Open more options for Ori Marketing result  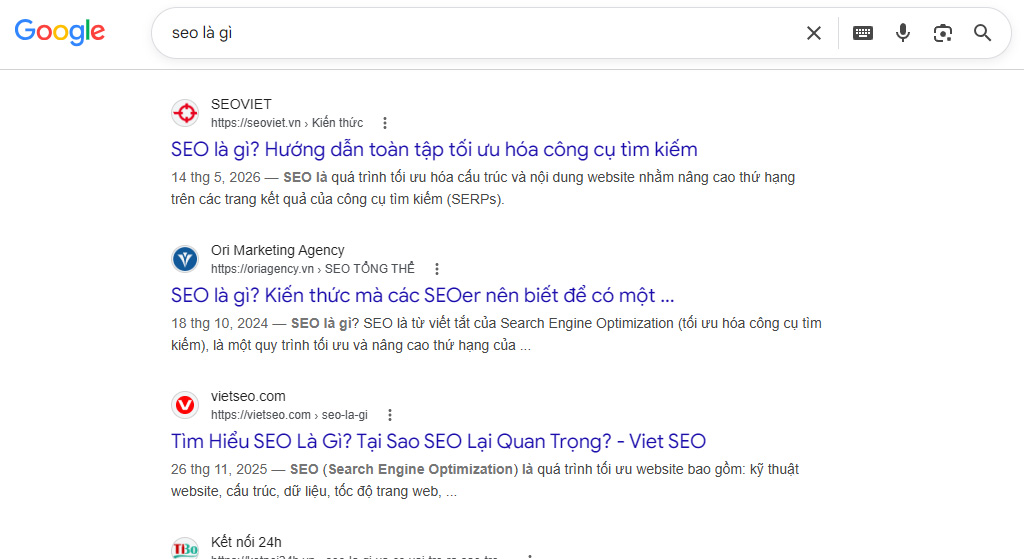[437, 268]
